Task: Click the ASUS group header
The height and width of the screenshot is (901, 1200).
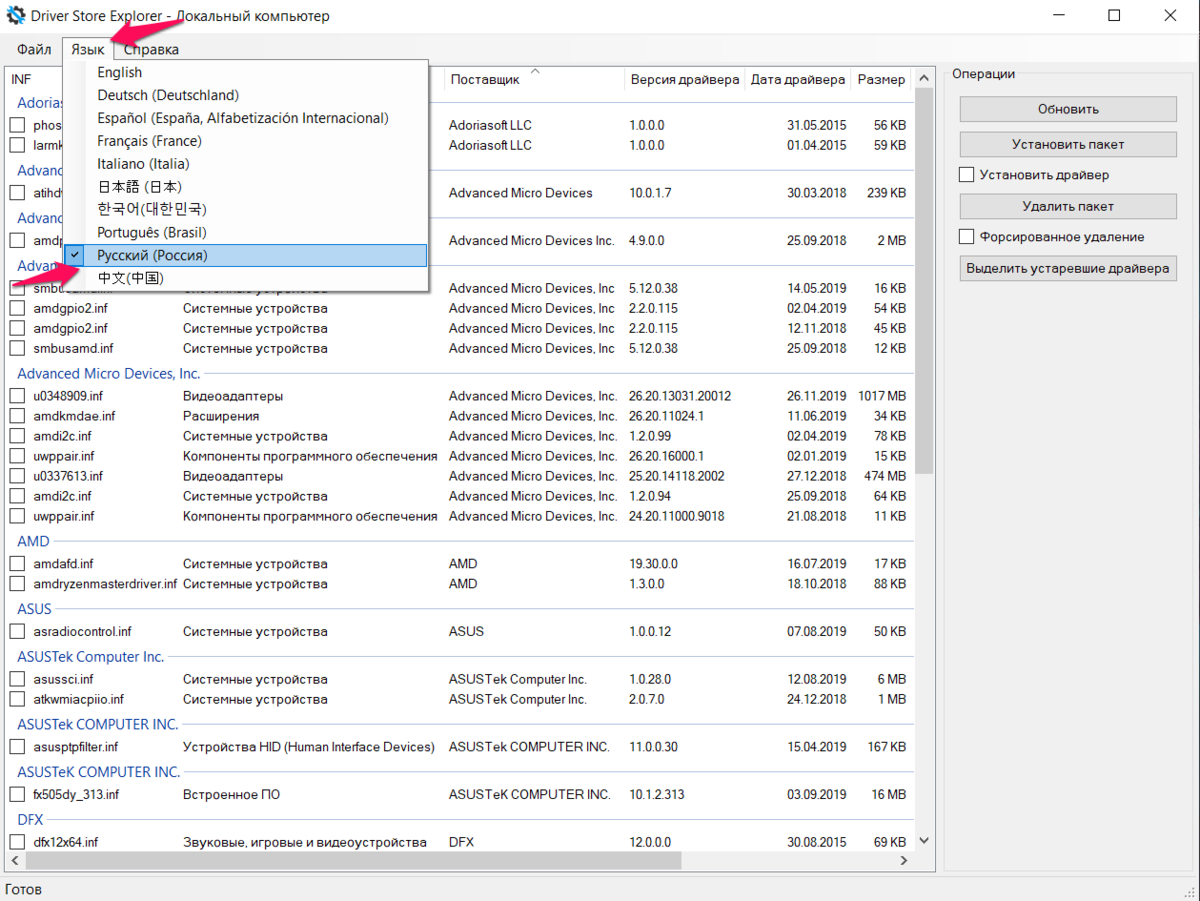Action: [x=35, y=608]
